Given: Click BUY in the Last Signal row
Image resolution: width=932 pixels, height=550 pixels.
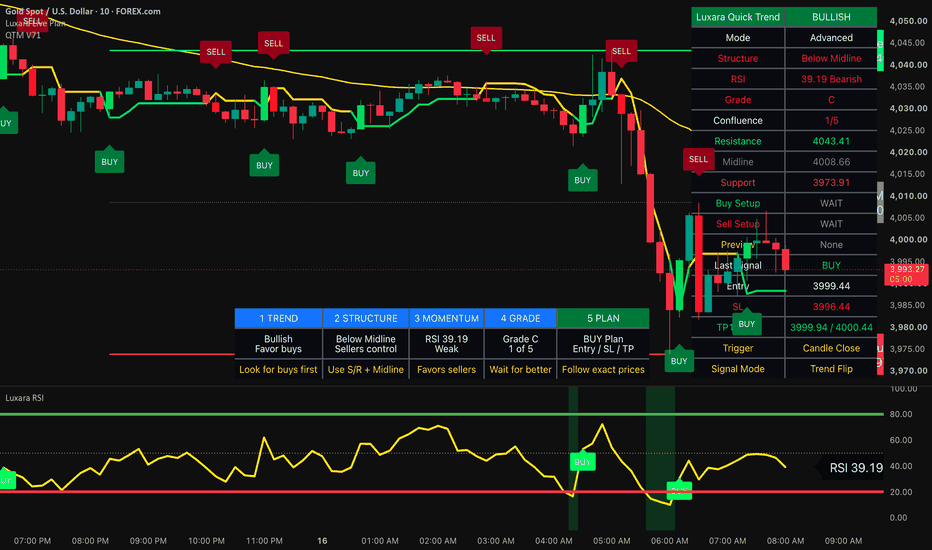Looking at the screenshot, I should [x=831, y=265].
